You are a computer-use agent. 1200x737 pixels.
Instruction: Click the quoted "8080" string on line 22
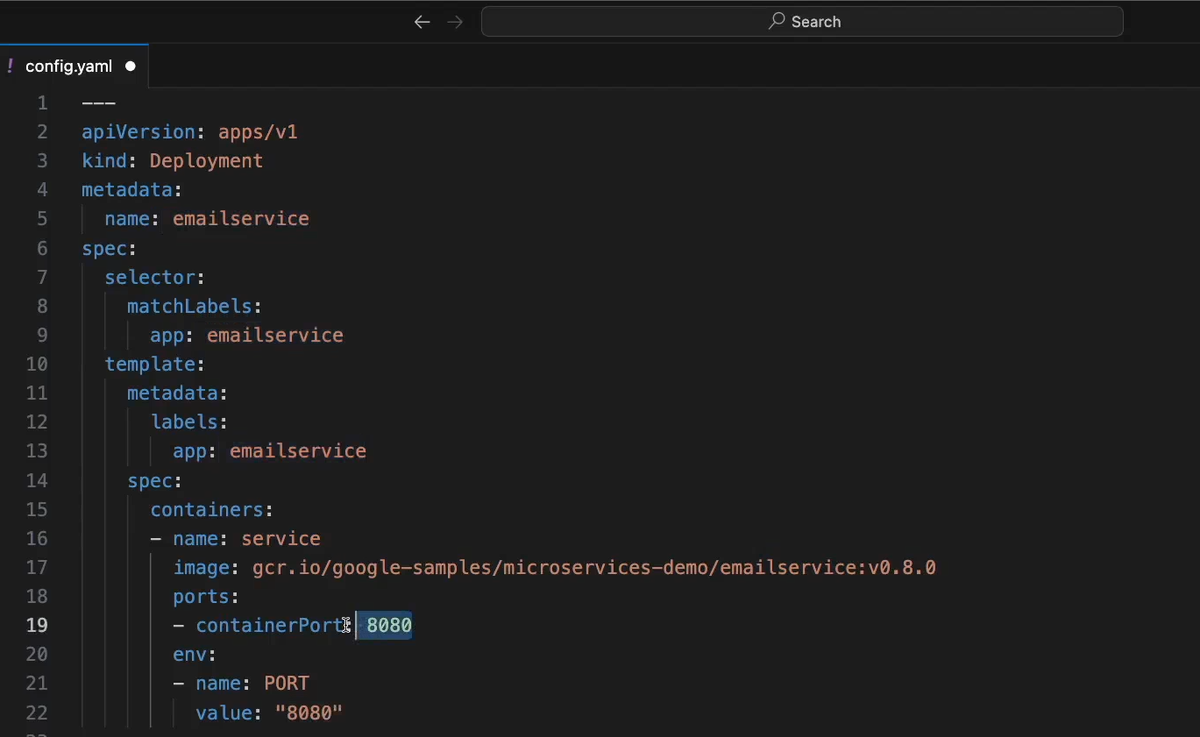(309, 712)
